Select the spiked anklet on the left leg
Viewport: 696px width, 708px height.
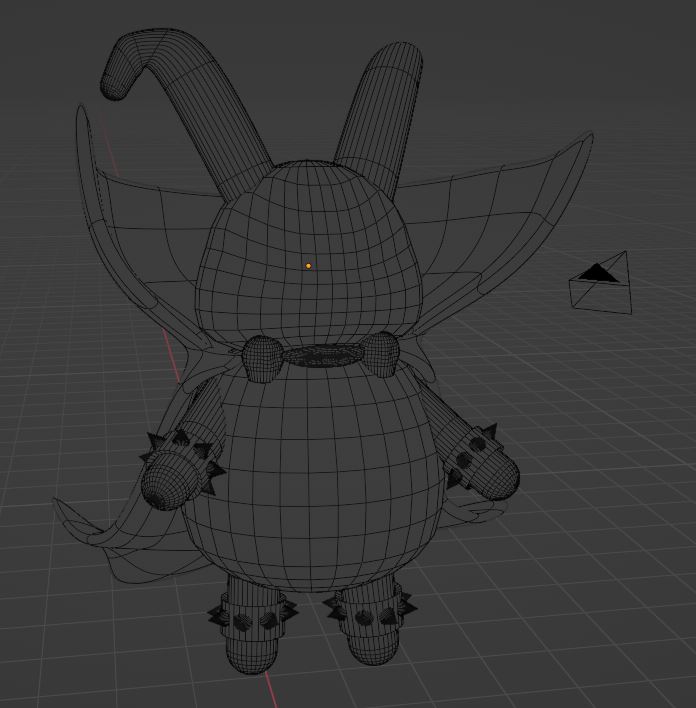pyautogui.click(x=250, y=614)
